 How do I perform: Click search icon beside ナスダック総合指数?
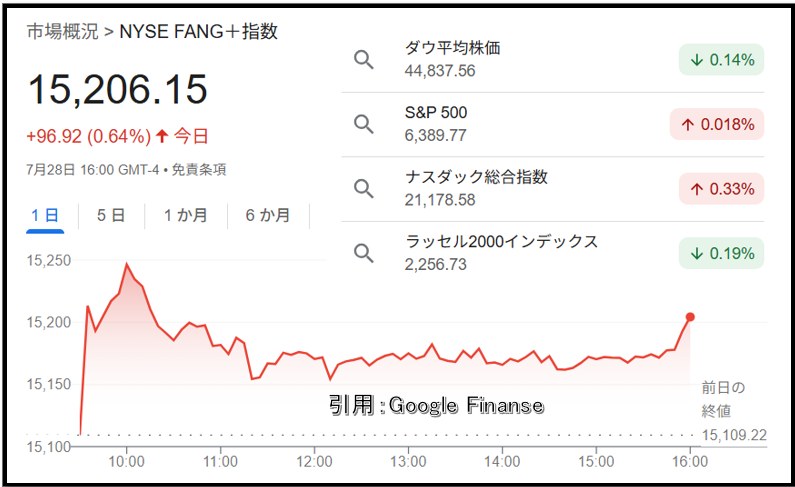[x=364, y=189]
